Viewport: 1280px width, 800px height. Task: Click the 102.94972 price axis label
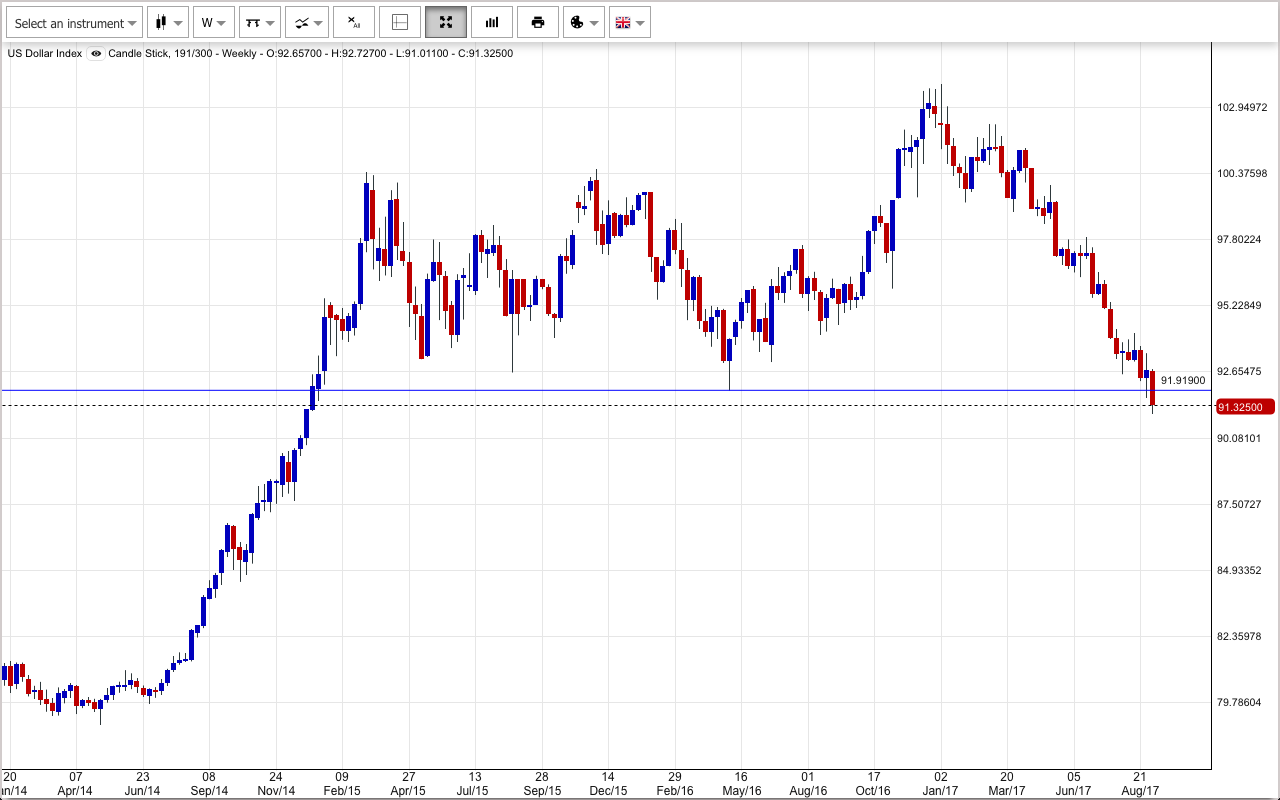[x=1244, y=108]
